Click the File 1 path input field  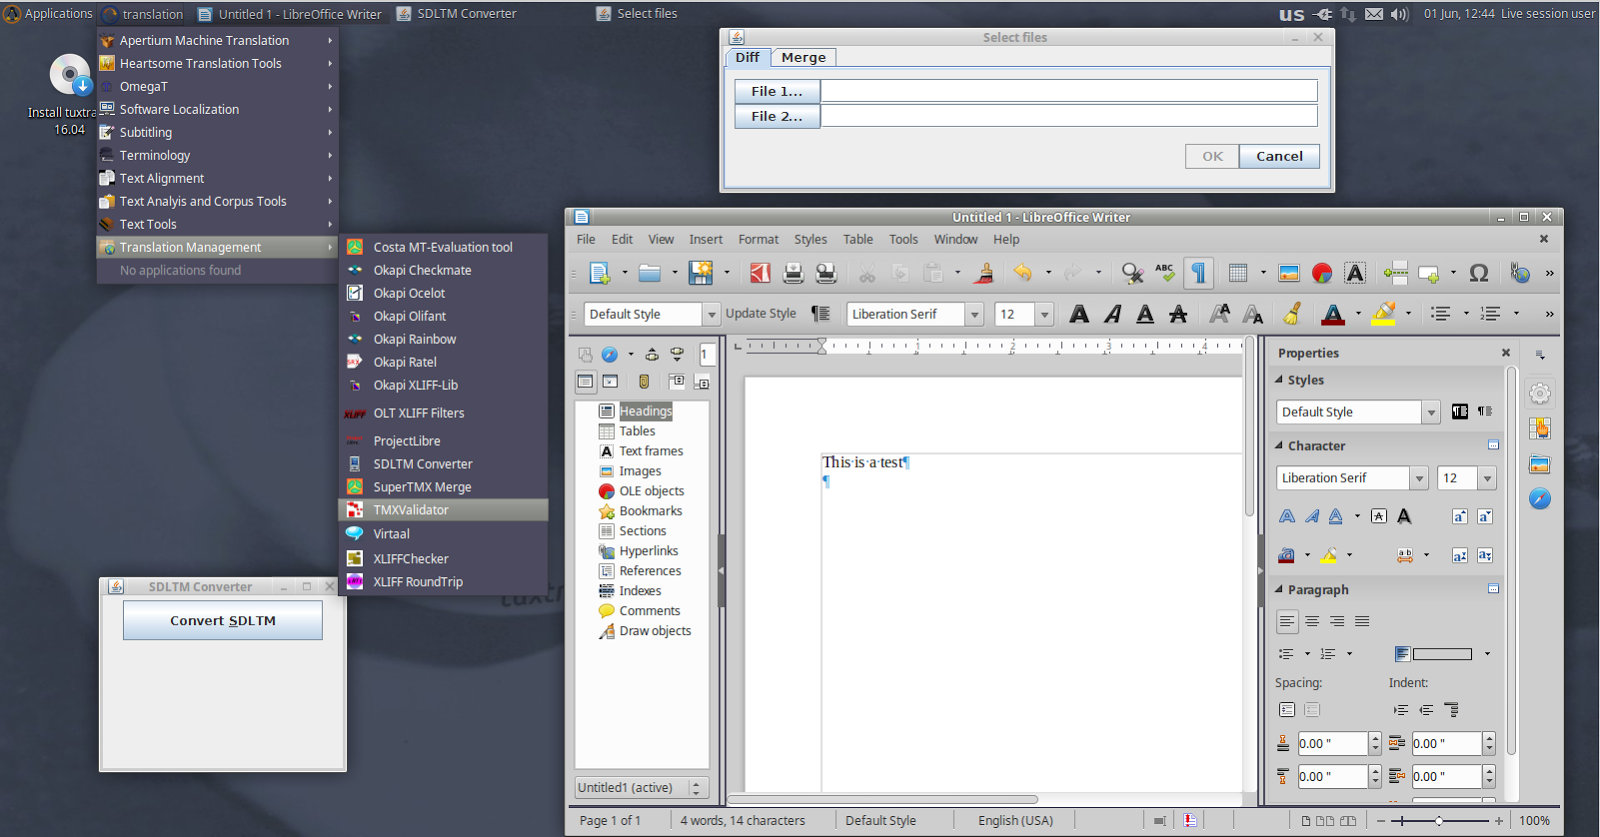(1069, 91)
